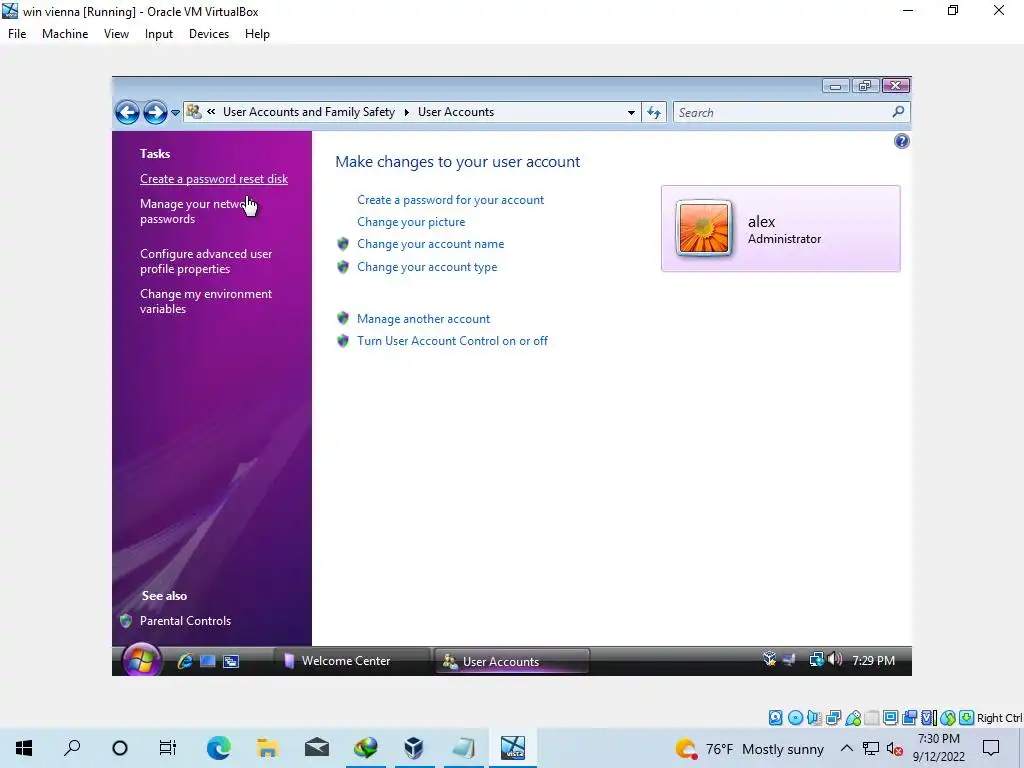Click VirtualBox shared folders indicator icon
This screenshot has height=768, width=1024.
pos(872,718)
